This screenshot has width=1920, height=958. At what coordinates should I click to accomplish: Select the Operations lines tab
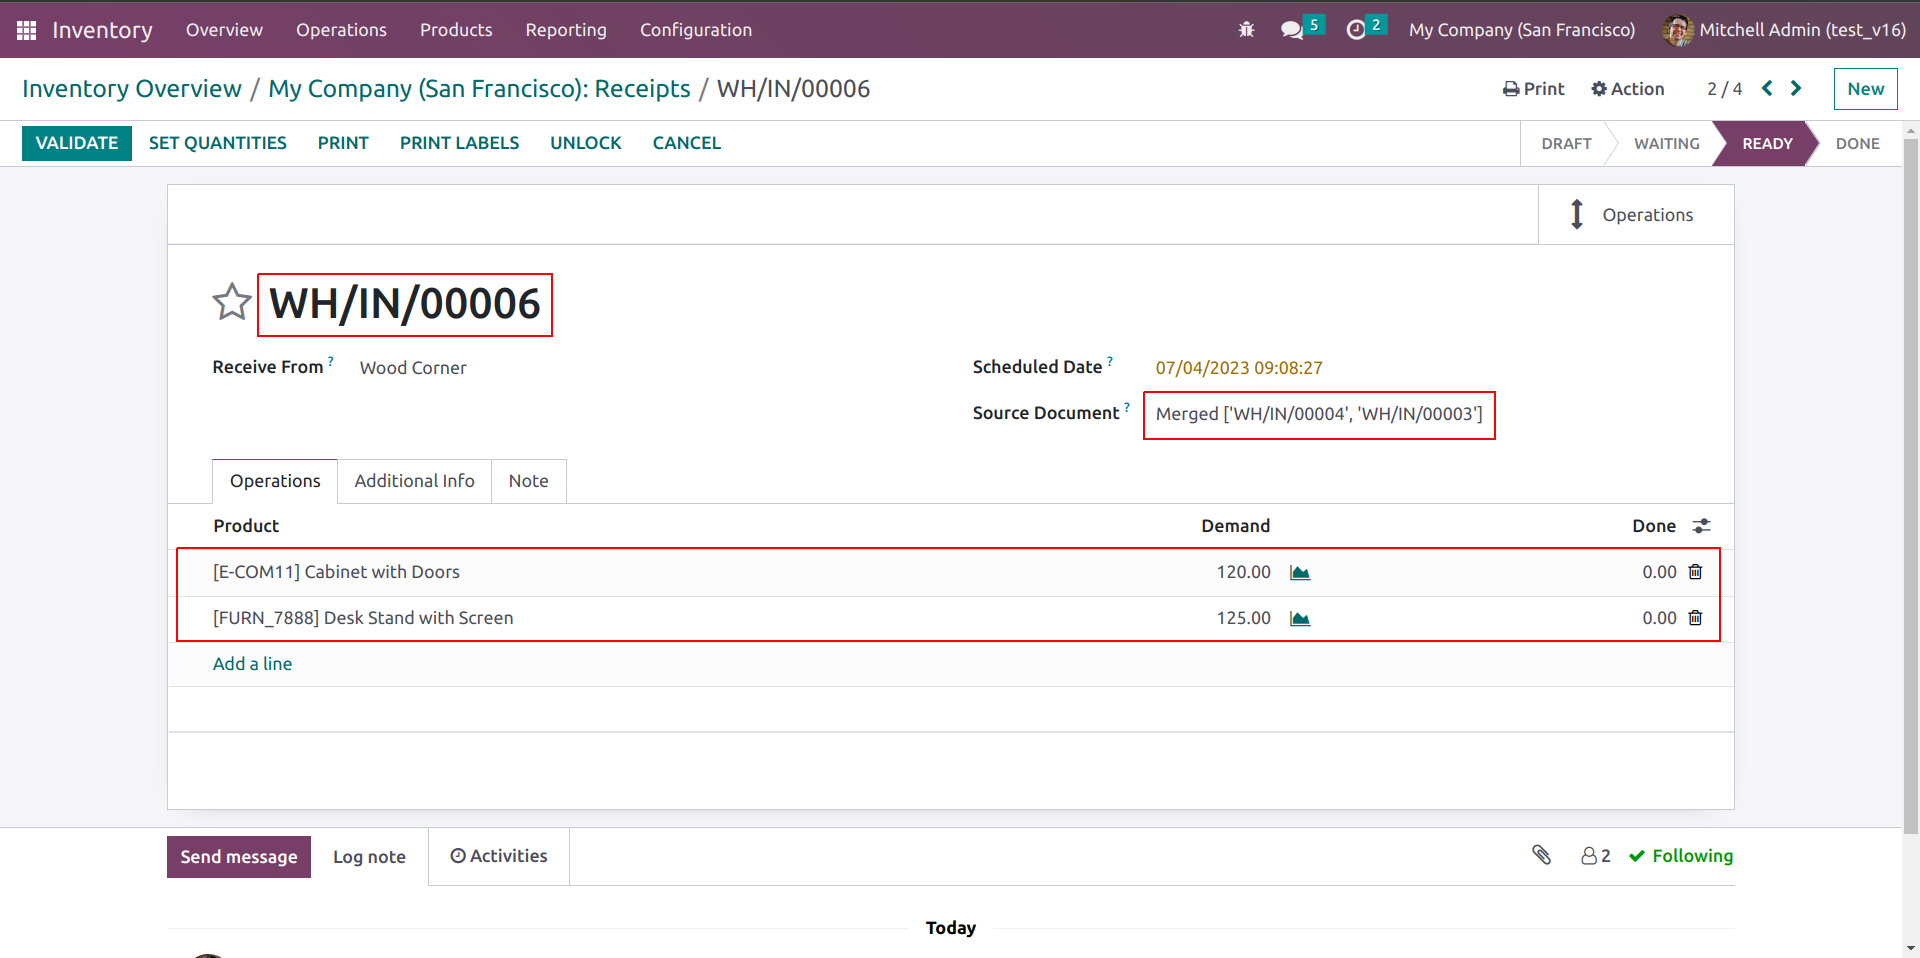point(275,481)
